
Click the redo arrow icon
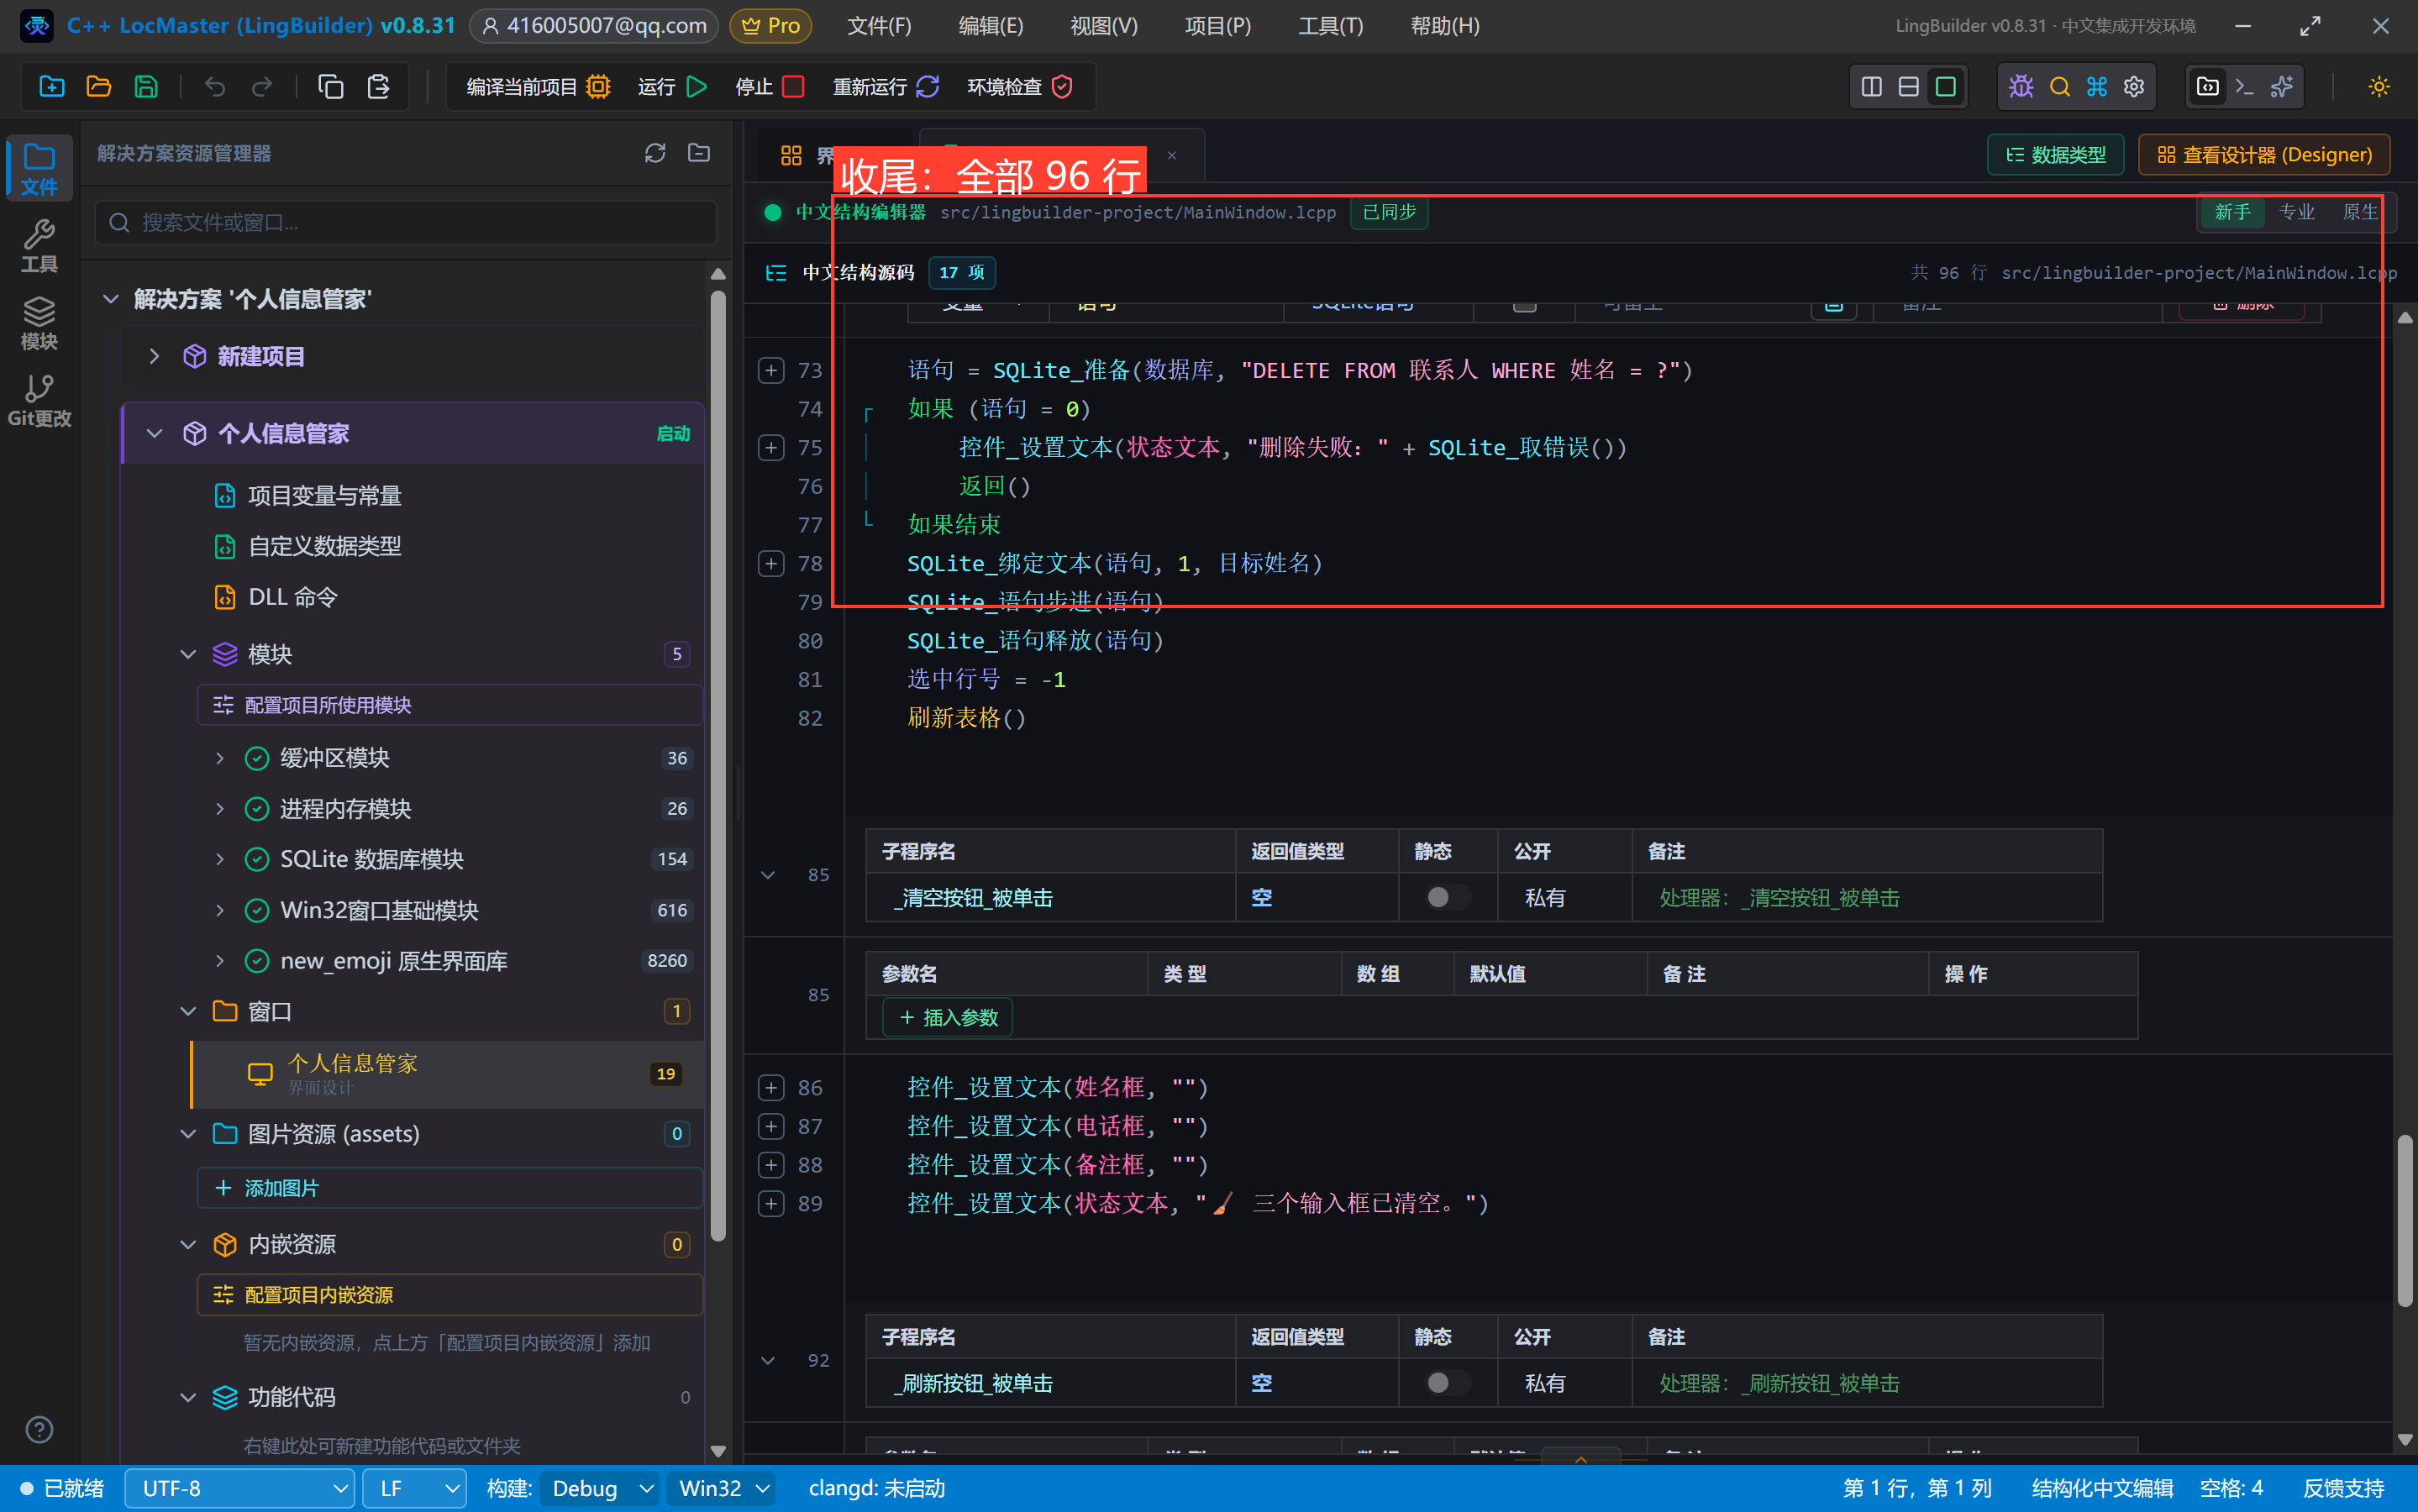[x=262, y=87]
